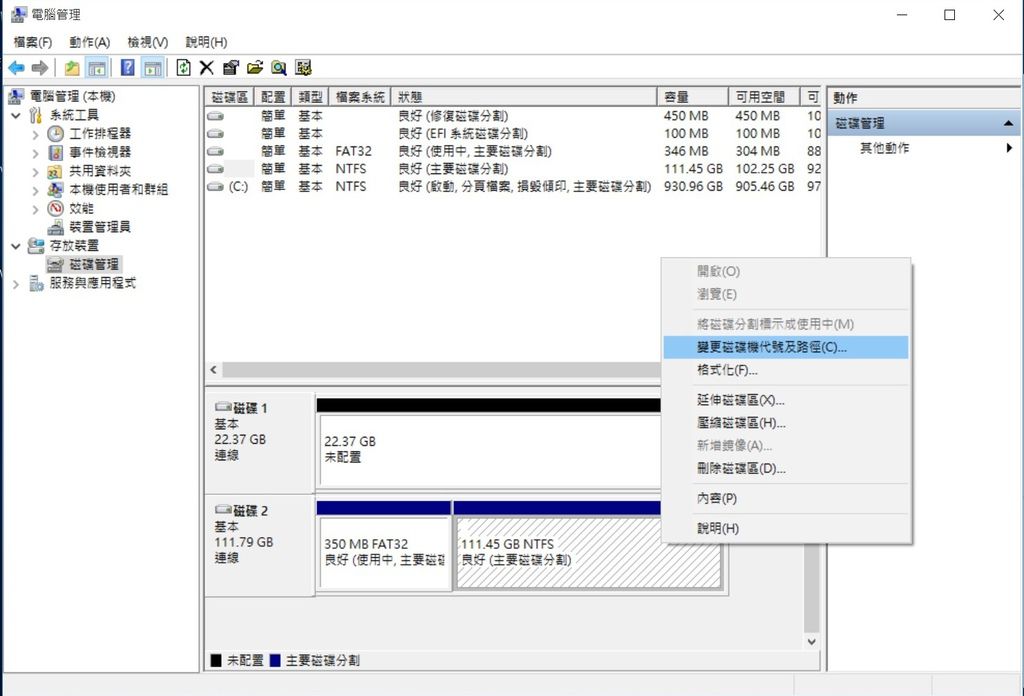Expand the 事件檢視器 node arrow
Screen dimensions: 1024x696
35,153
